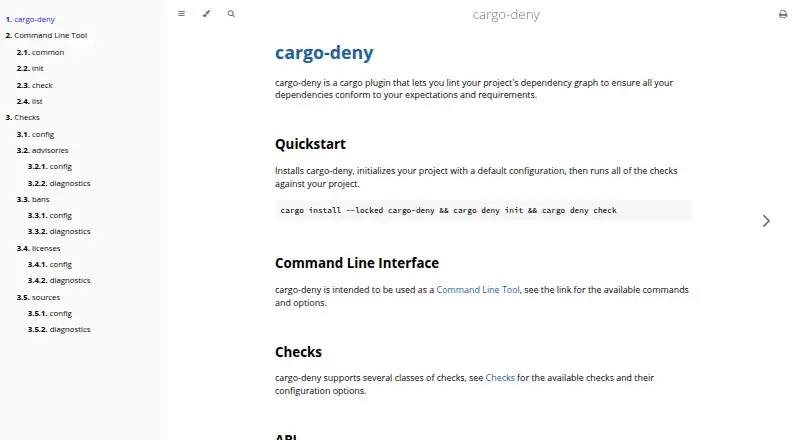Click the cargo install command code block
Image resolution: width=800 pixels, height=440 pixels.
[x=483, y=210]
